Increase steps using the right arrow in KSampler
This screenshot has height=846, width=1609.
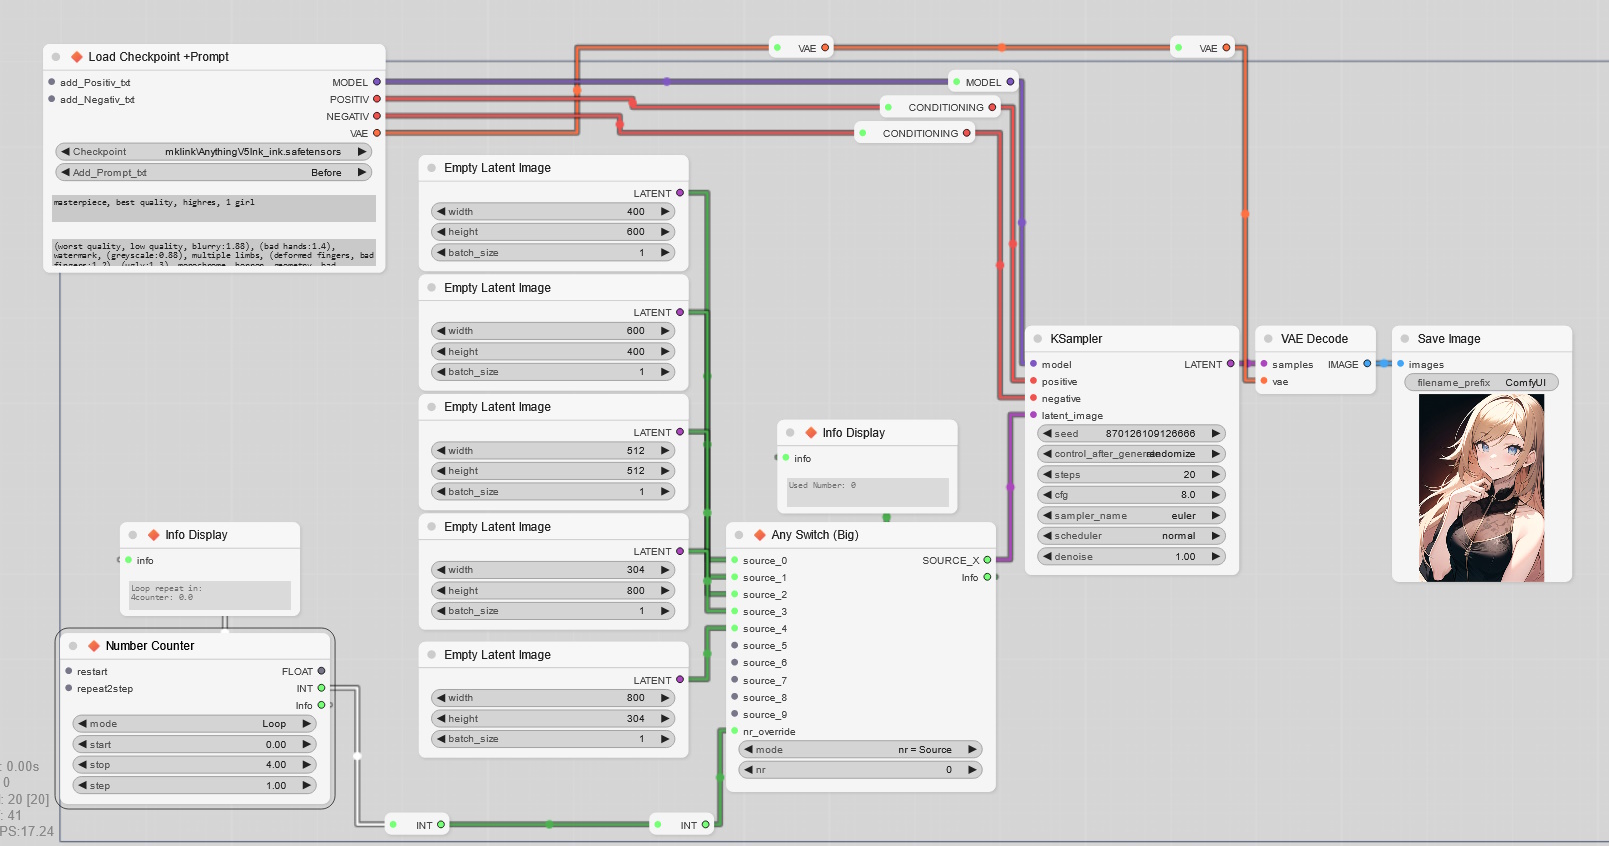tap(1216, 475)
